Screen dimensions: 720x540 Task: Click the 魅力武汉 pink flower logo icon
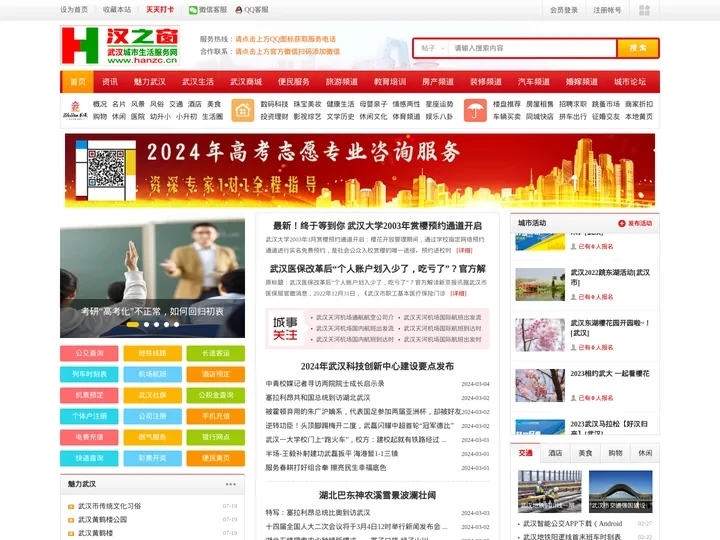pos(75,110)
